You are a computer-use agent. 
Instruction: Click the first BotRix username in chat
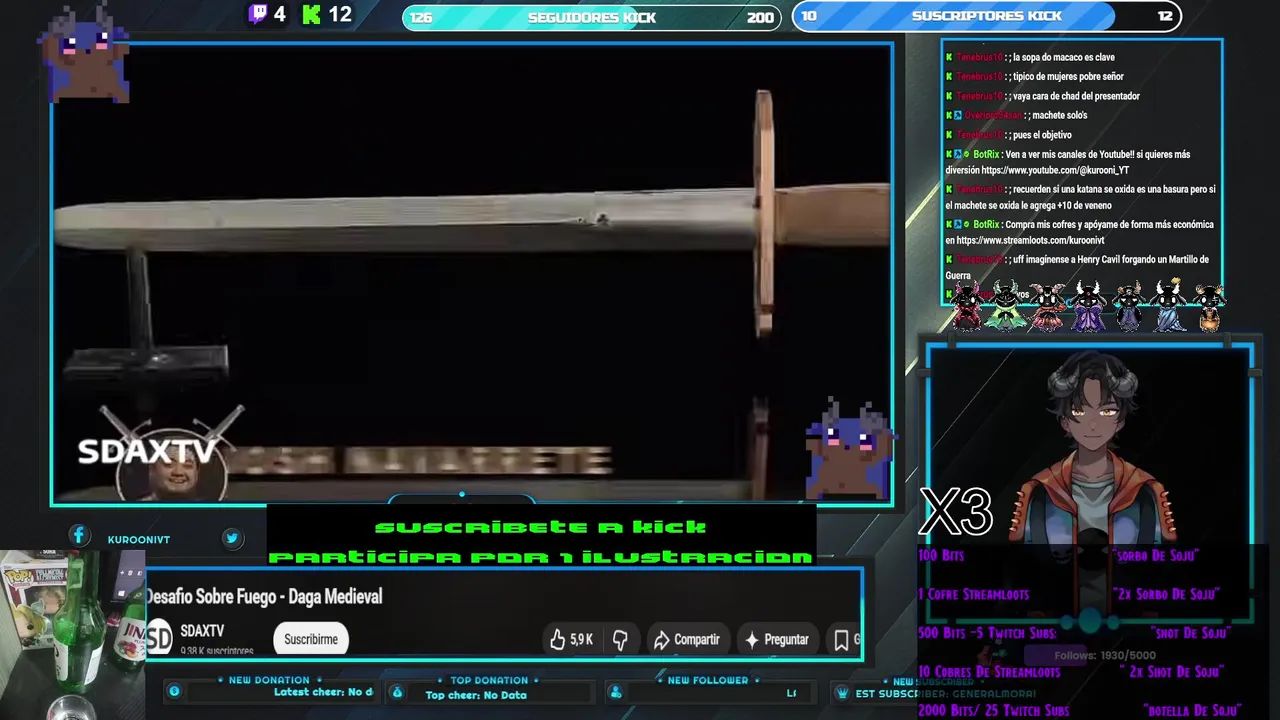point(986,154)
